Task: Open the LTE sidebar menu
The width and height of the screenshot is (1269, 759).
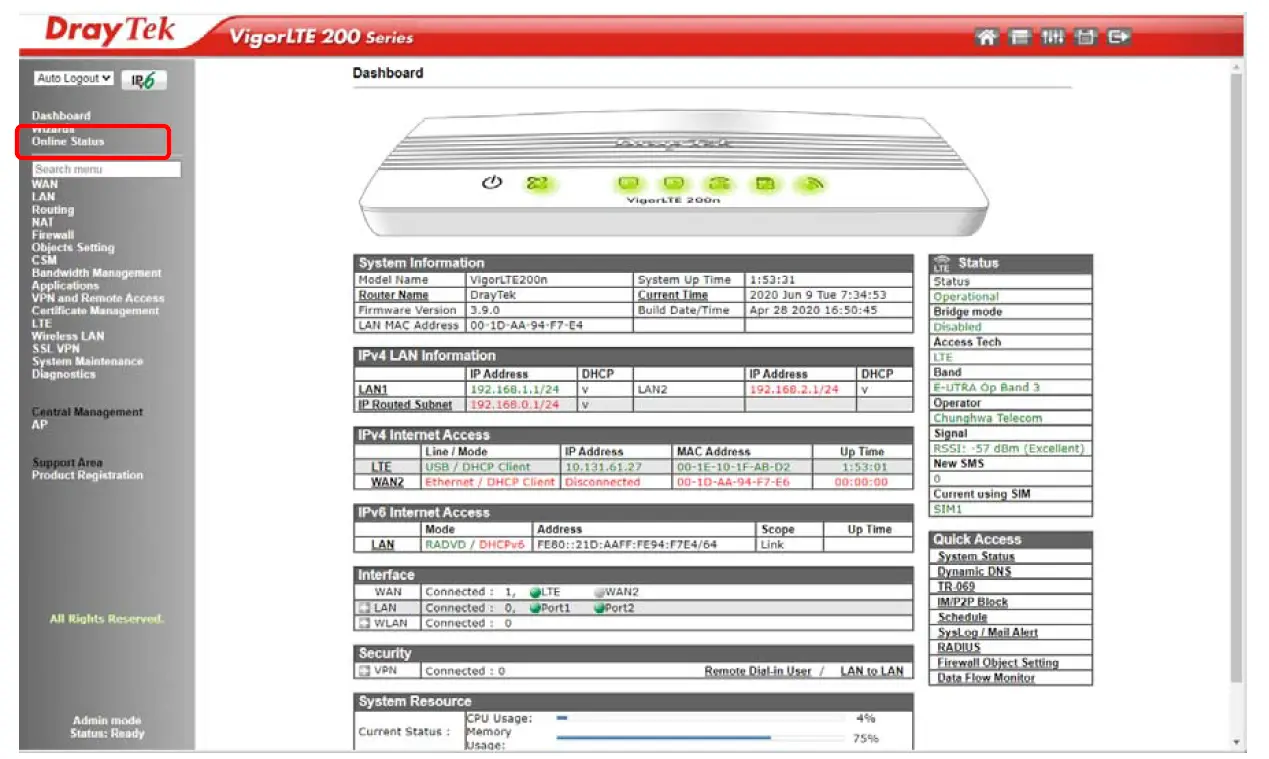Action: coord(41,324)
